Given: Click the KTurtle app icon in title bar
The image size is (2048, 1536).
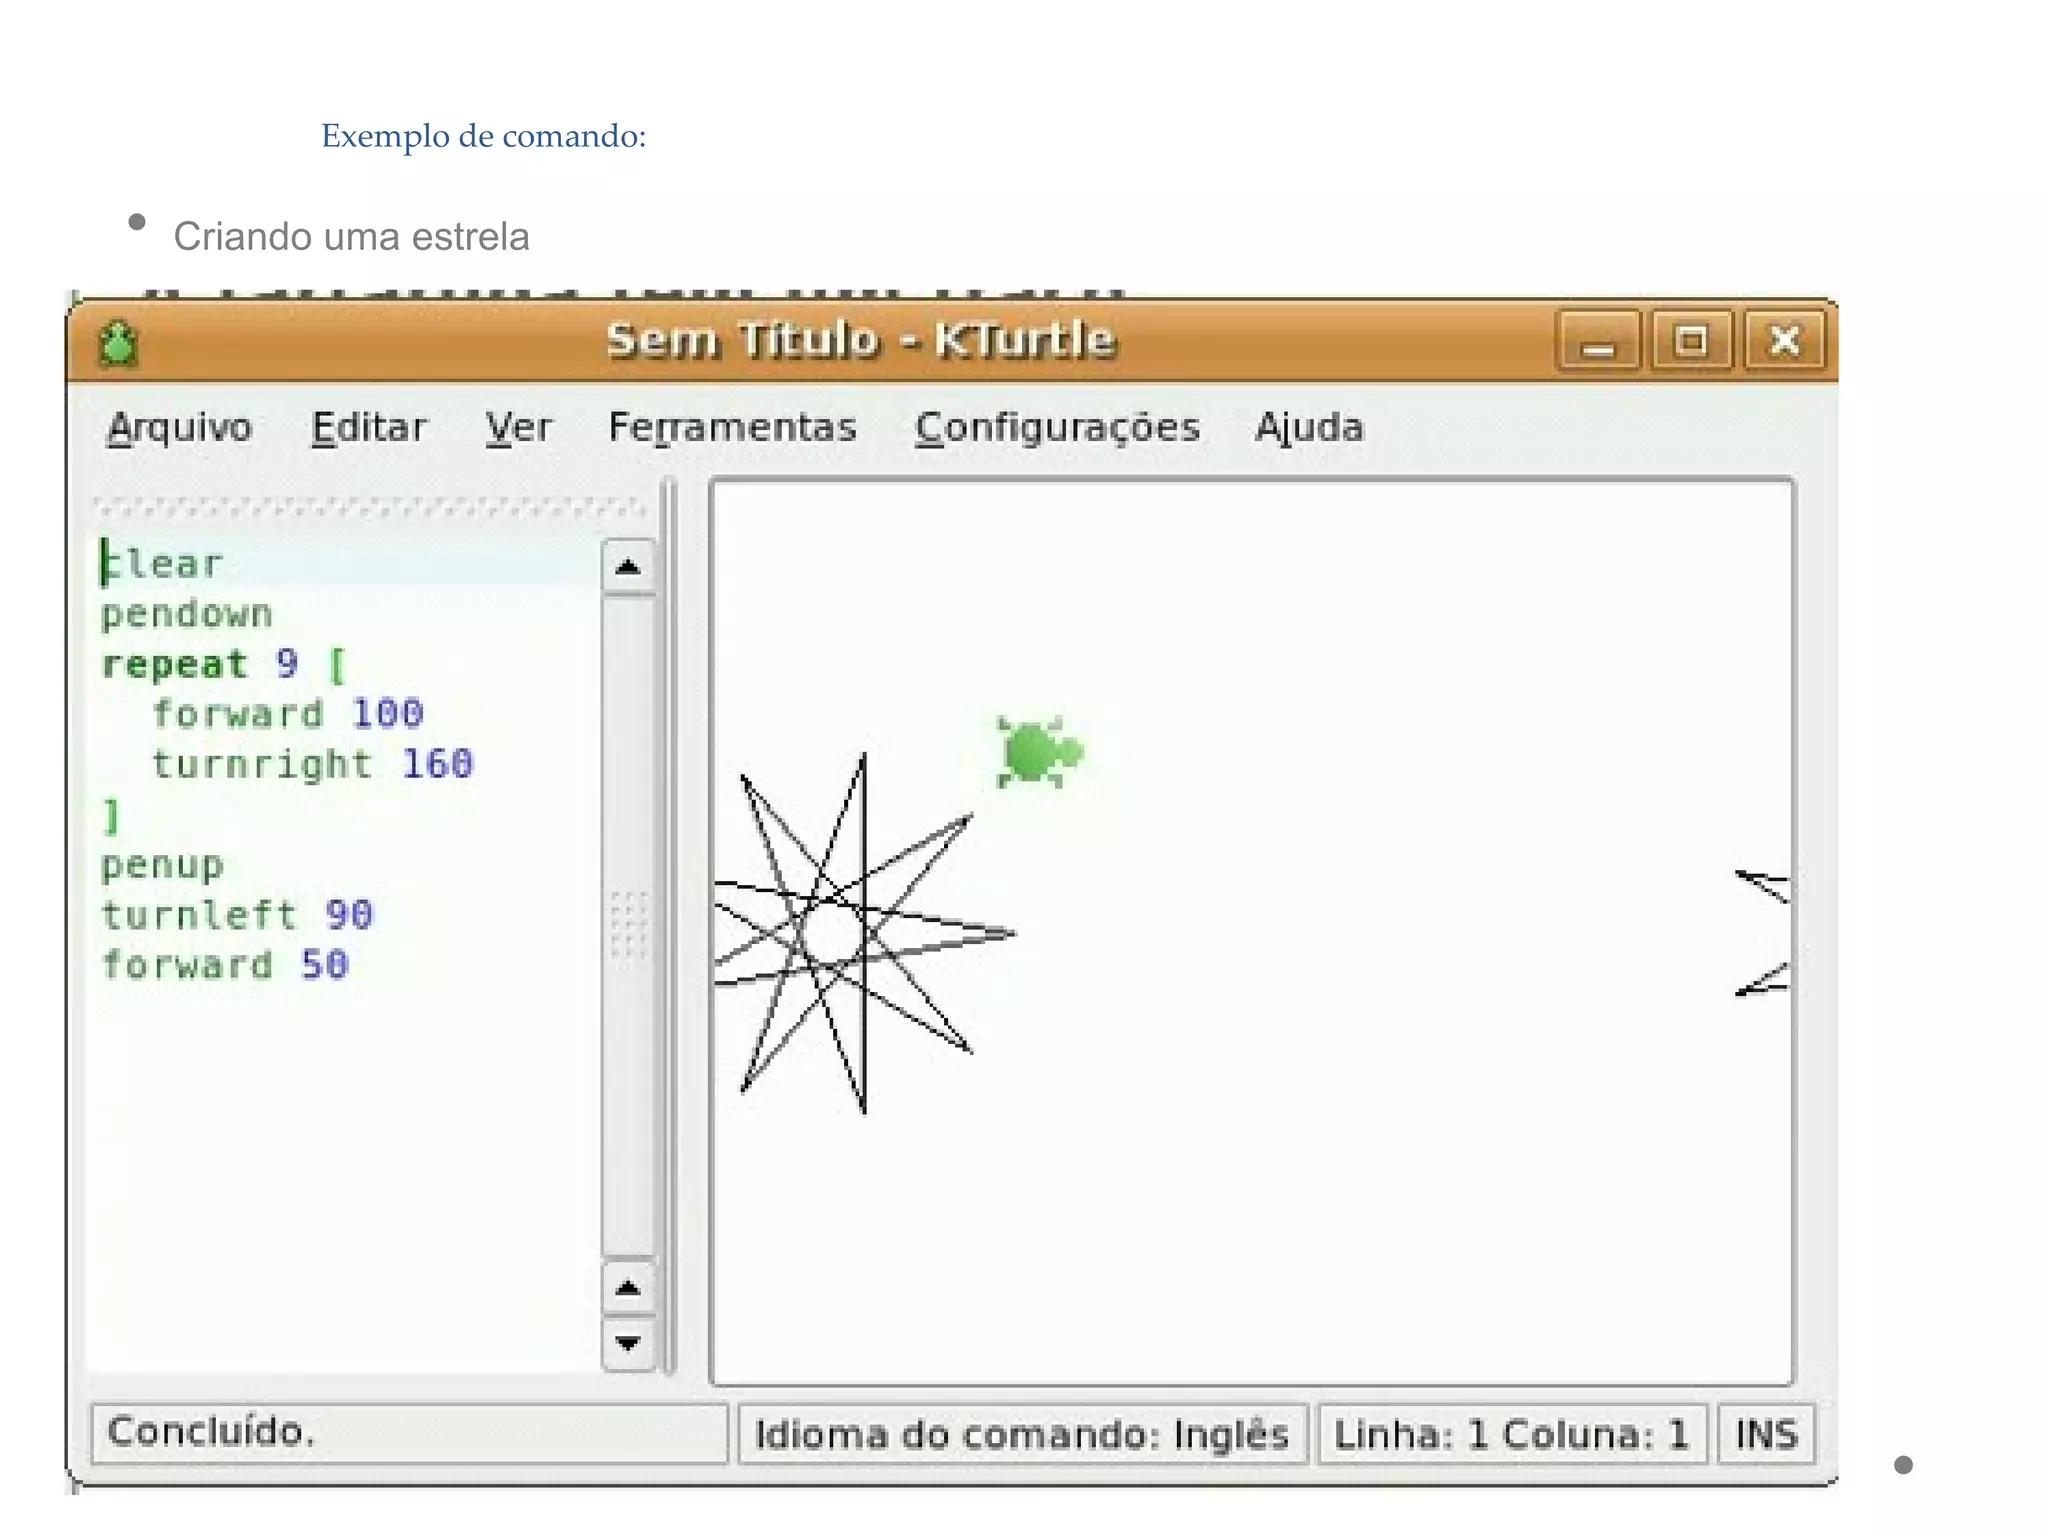Looking at the screenshot, I should tap(119, 344).
